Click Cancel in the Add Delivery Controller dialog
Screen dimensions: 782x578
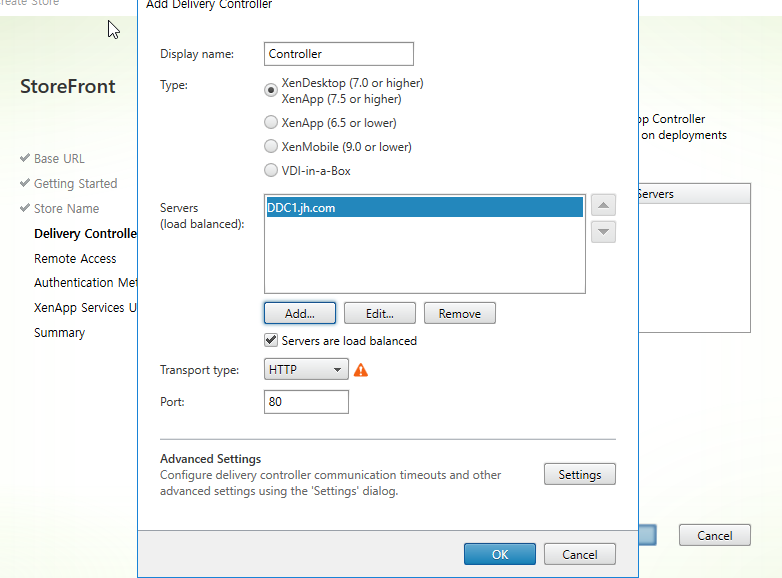[x=580, y=554]
